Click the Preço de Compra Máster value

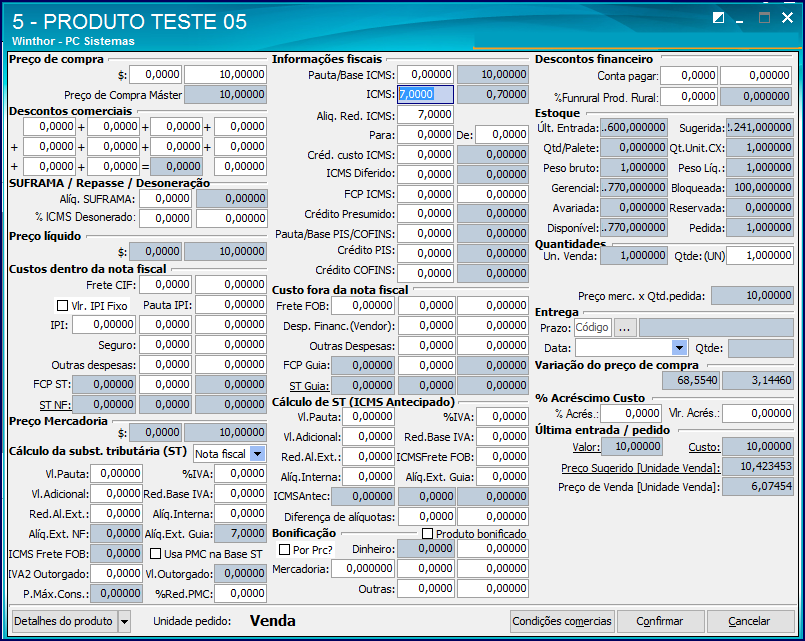coord(225,94)
